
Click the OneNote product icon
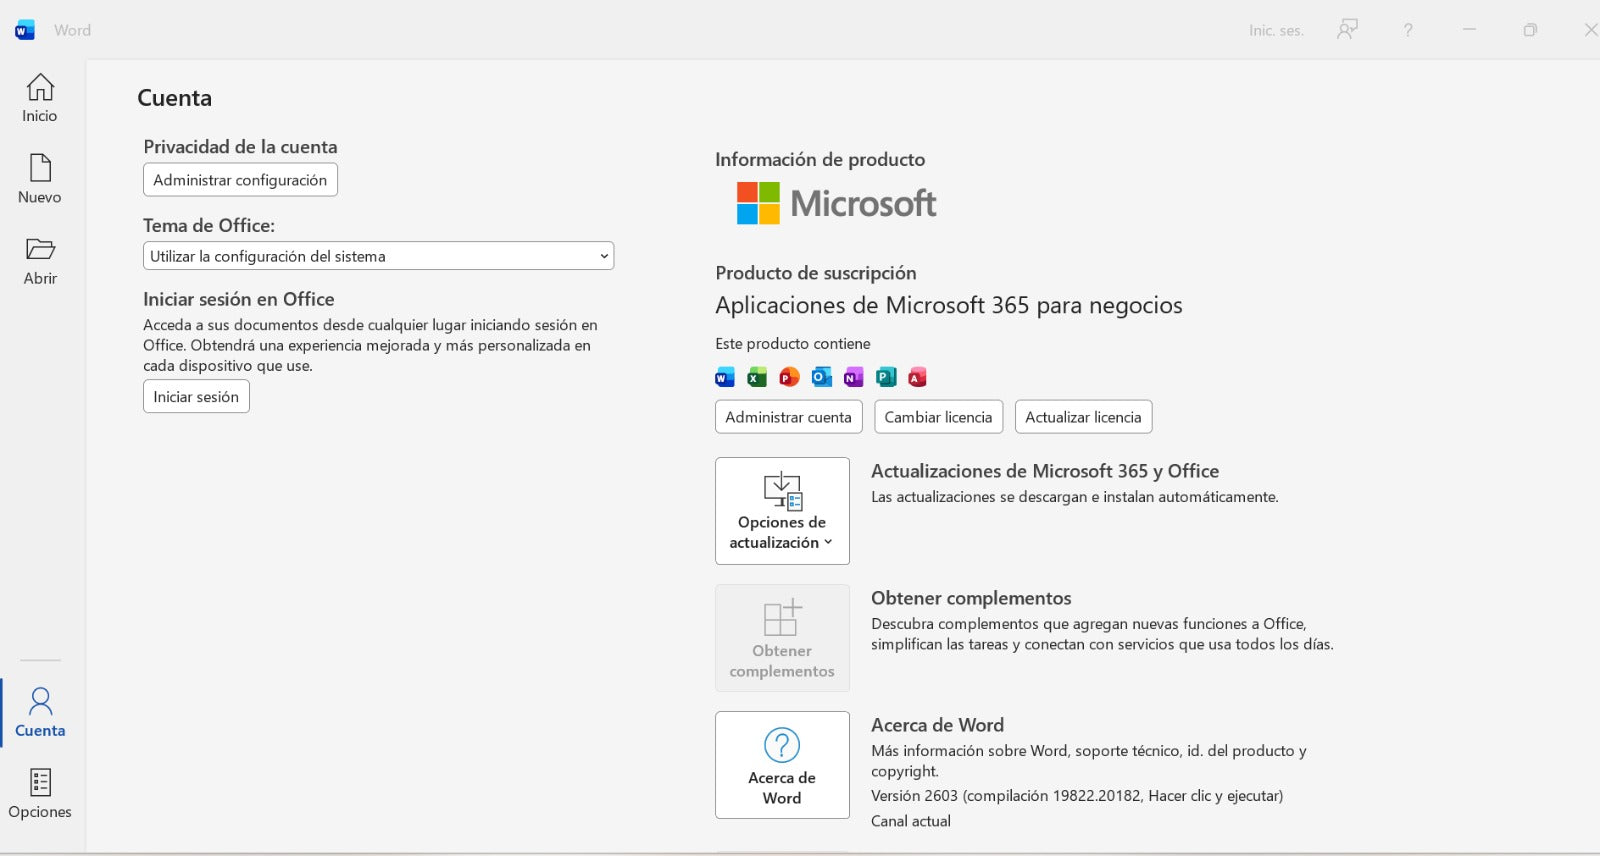click(x=853, y=377)
